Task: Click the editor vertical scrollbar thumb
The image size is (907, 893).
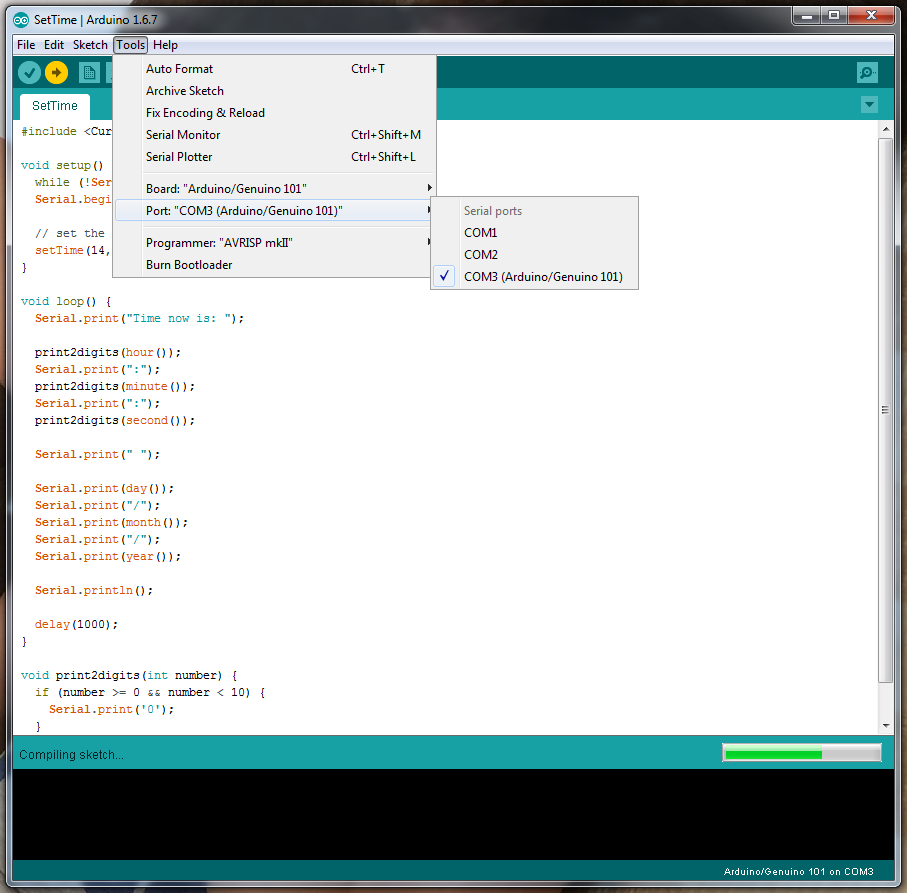Action: pyautogui.click(x=885, y=410)
